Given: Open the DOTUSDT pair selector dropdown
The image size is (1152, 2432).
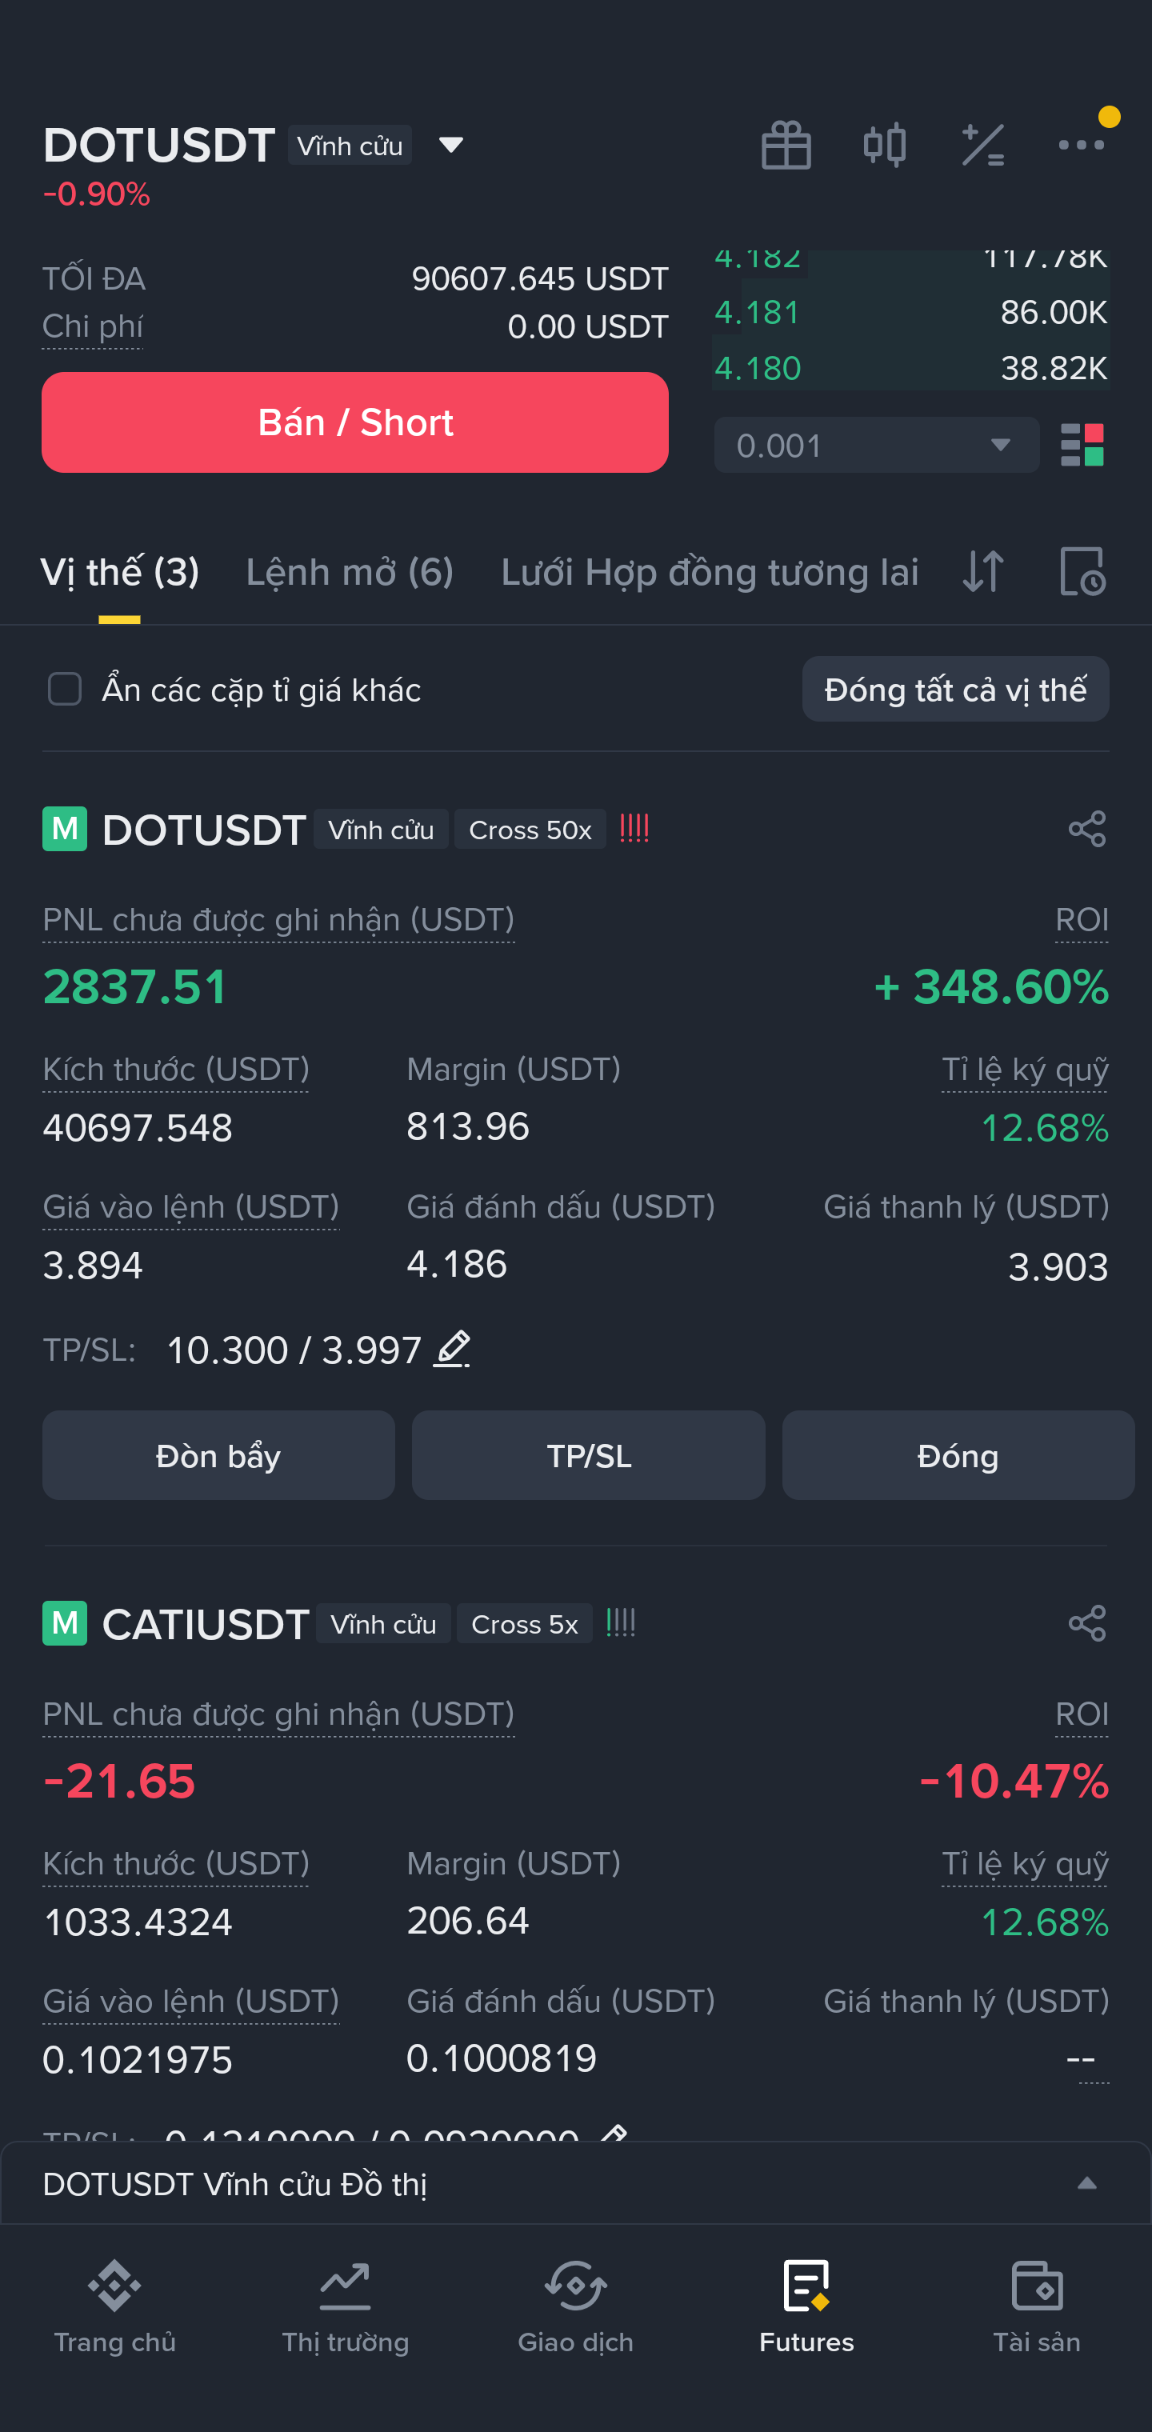Looking at the screenshot, I should (451, 146).
